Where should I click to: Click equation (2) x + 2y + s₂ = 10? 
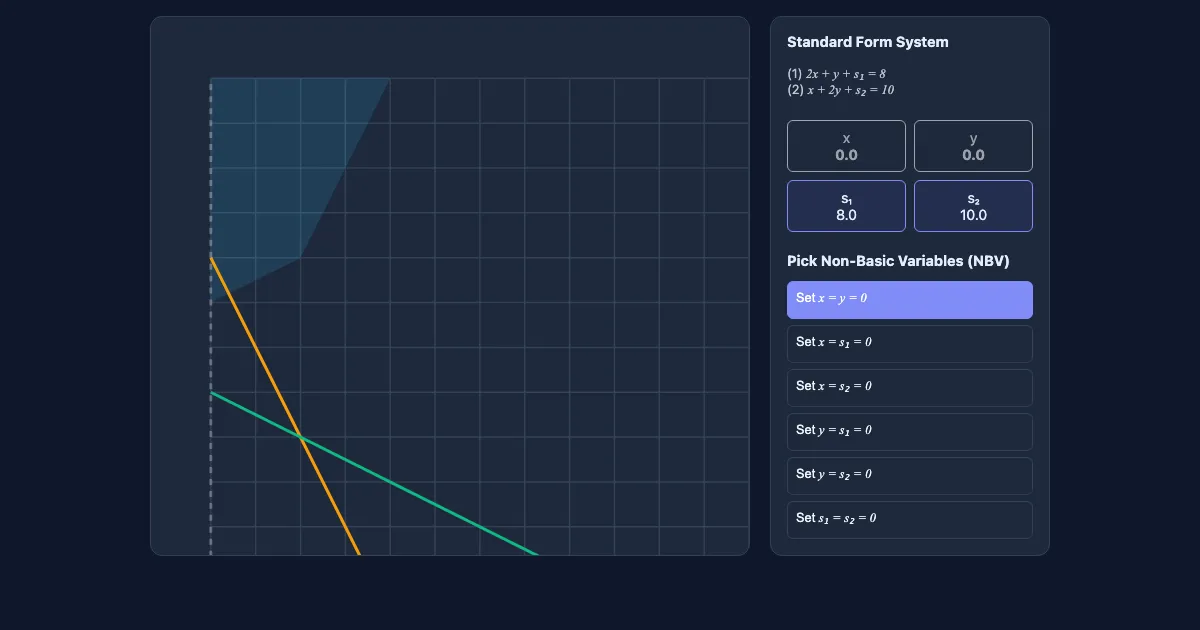pos(840,90)
